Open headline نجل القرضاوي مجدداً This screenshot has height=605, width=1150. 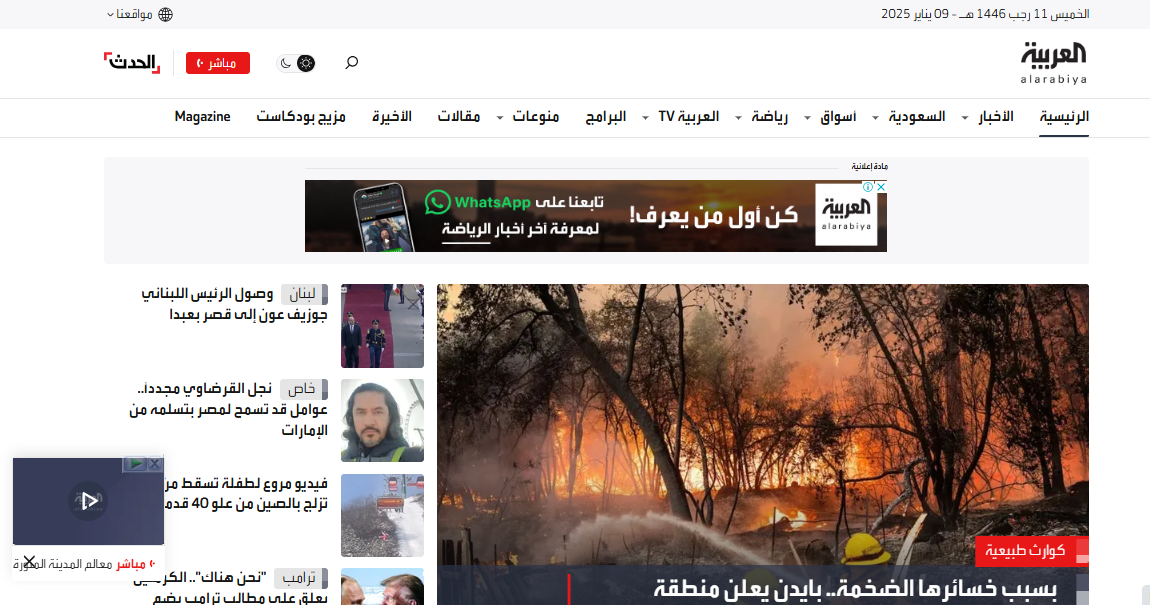(228, 409)
